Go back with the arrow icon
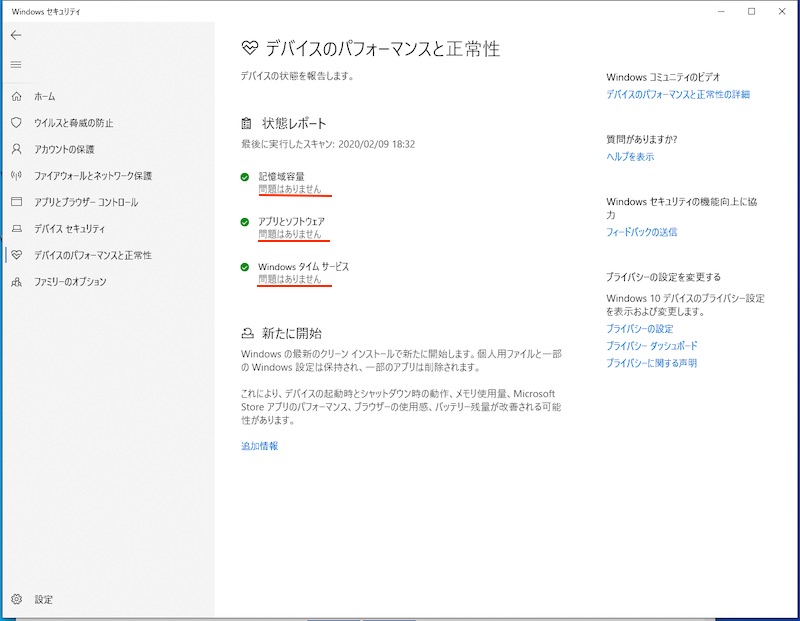This screenshot has height=621, width=800. coord(16,35)
